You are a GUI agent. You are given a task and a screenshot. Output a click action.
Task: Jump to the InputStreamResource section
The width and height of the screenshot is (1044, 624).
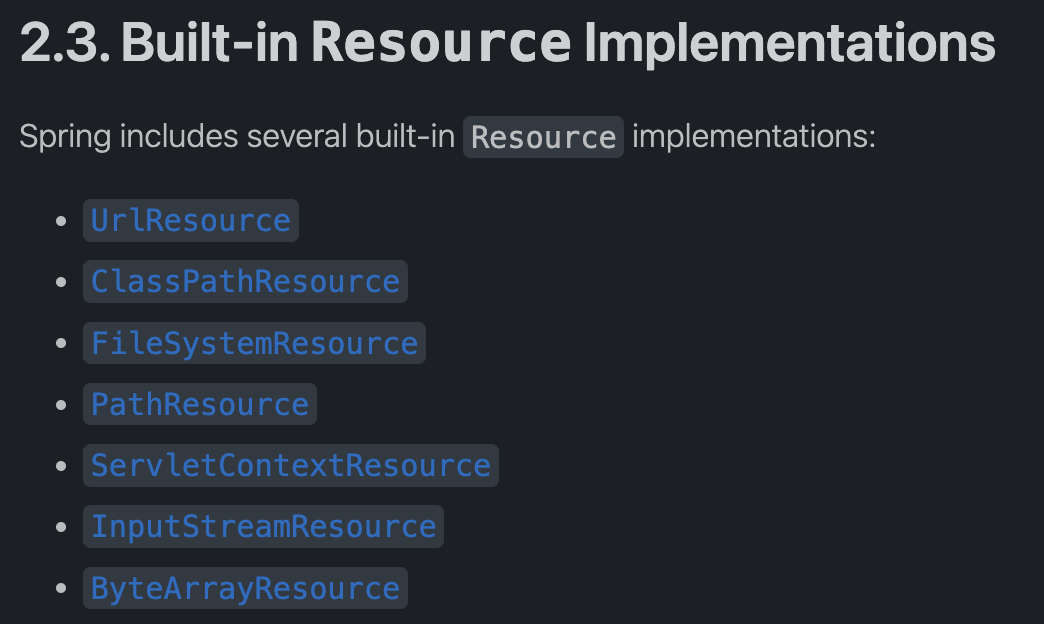(x=263, y=527)
